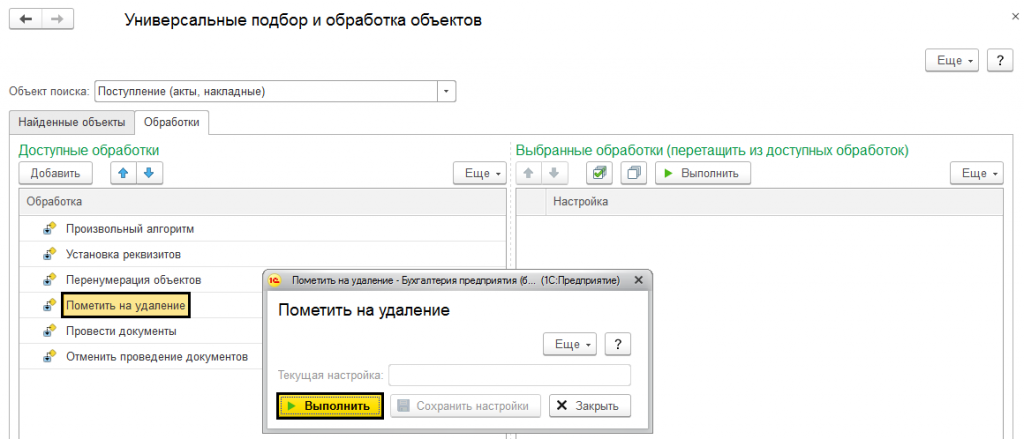Screen dimensions: 1024x439
Task: Select the Обработки tab
Action: pos(171,122)
